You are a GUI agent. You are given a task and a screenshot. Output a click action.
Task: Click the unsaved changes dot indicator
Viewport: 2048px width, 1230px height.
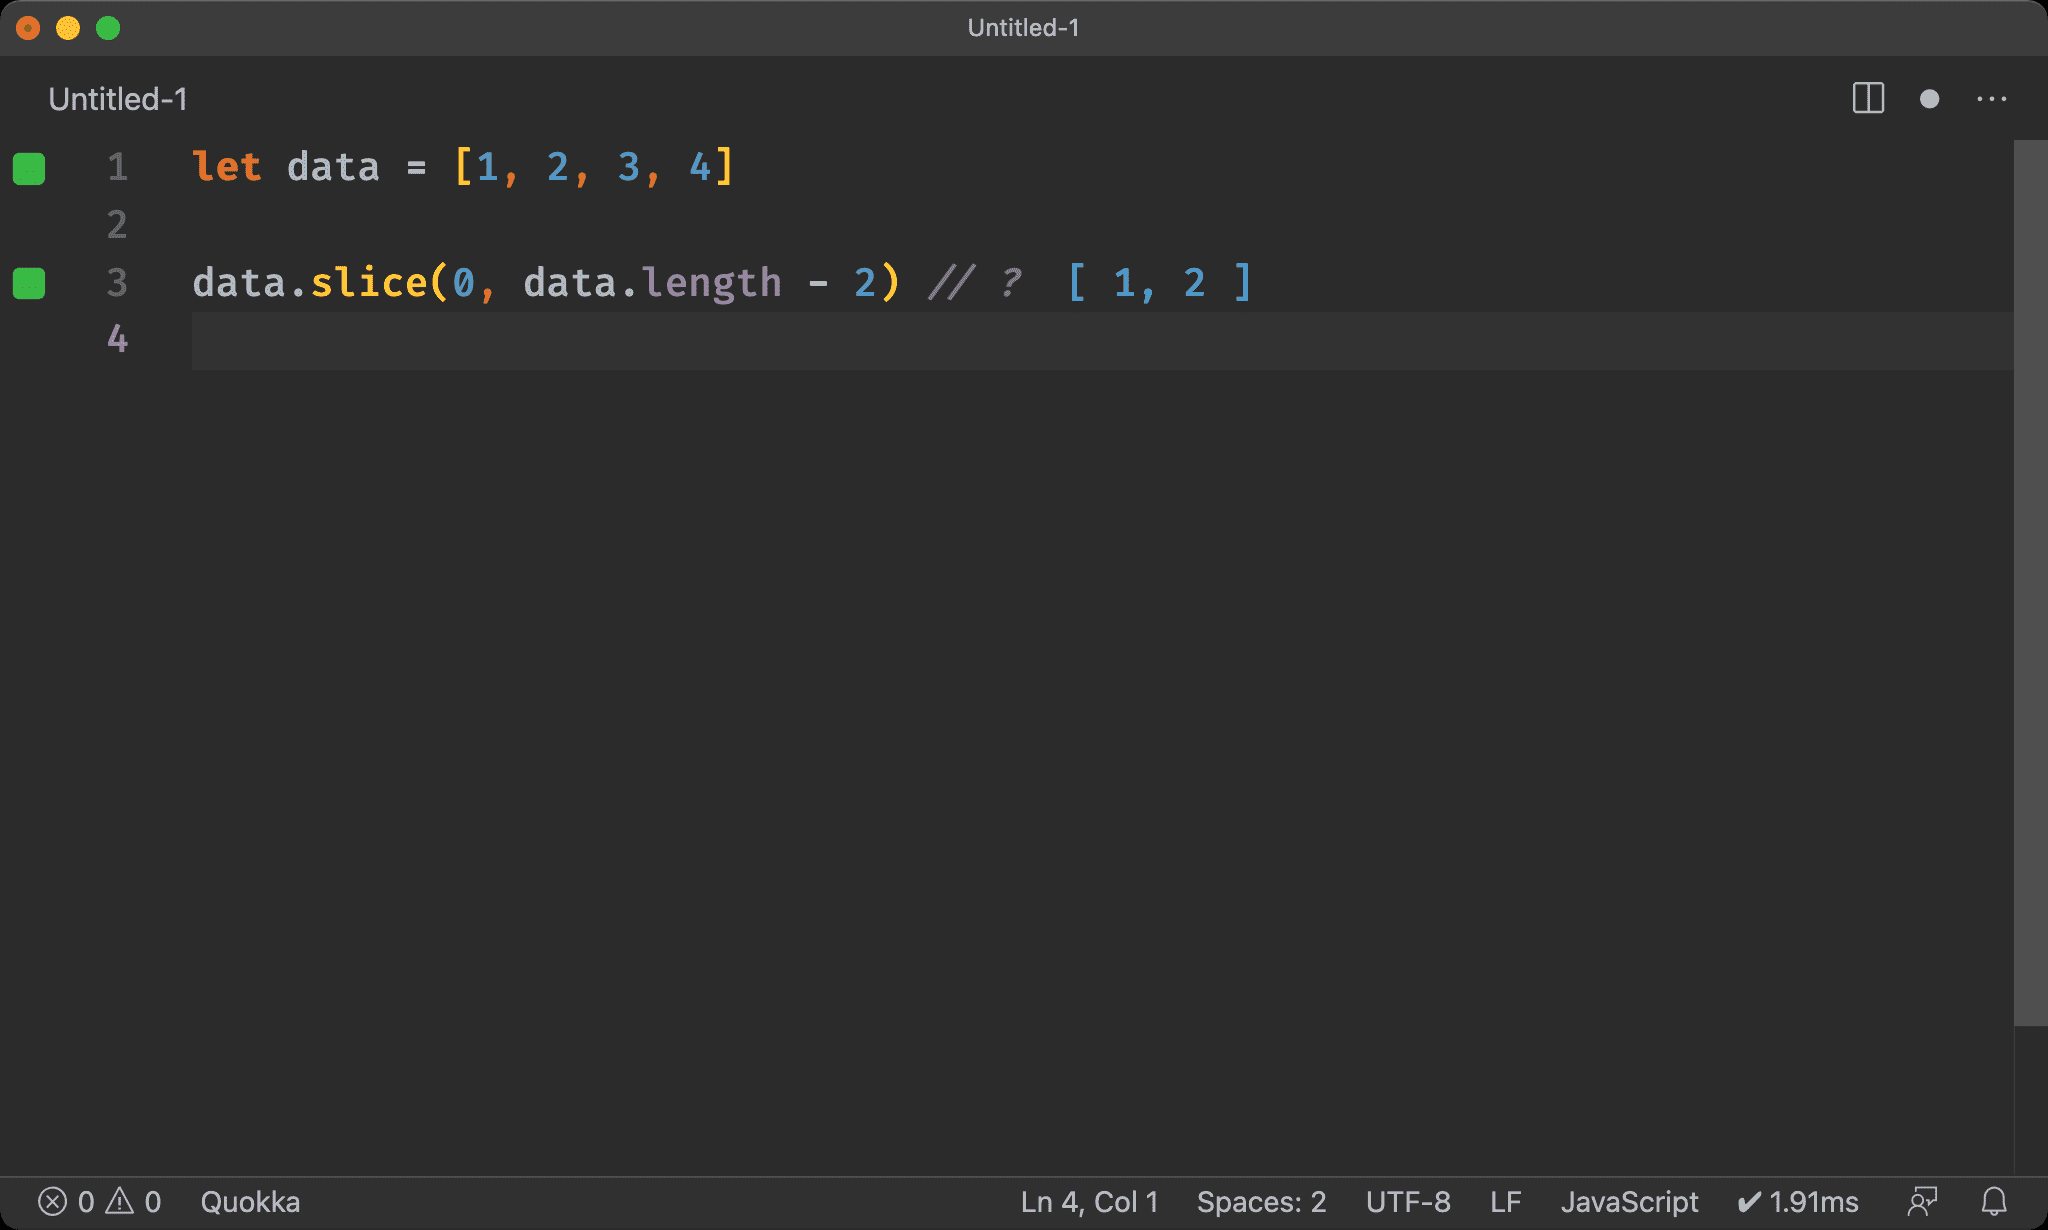point(1930,99)
